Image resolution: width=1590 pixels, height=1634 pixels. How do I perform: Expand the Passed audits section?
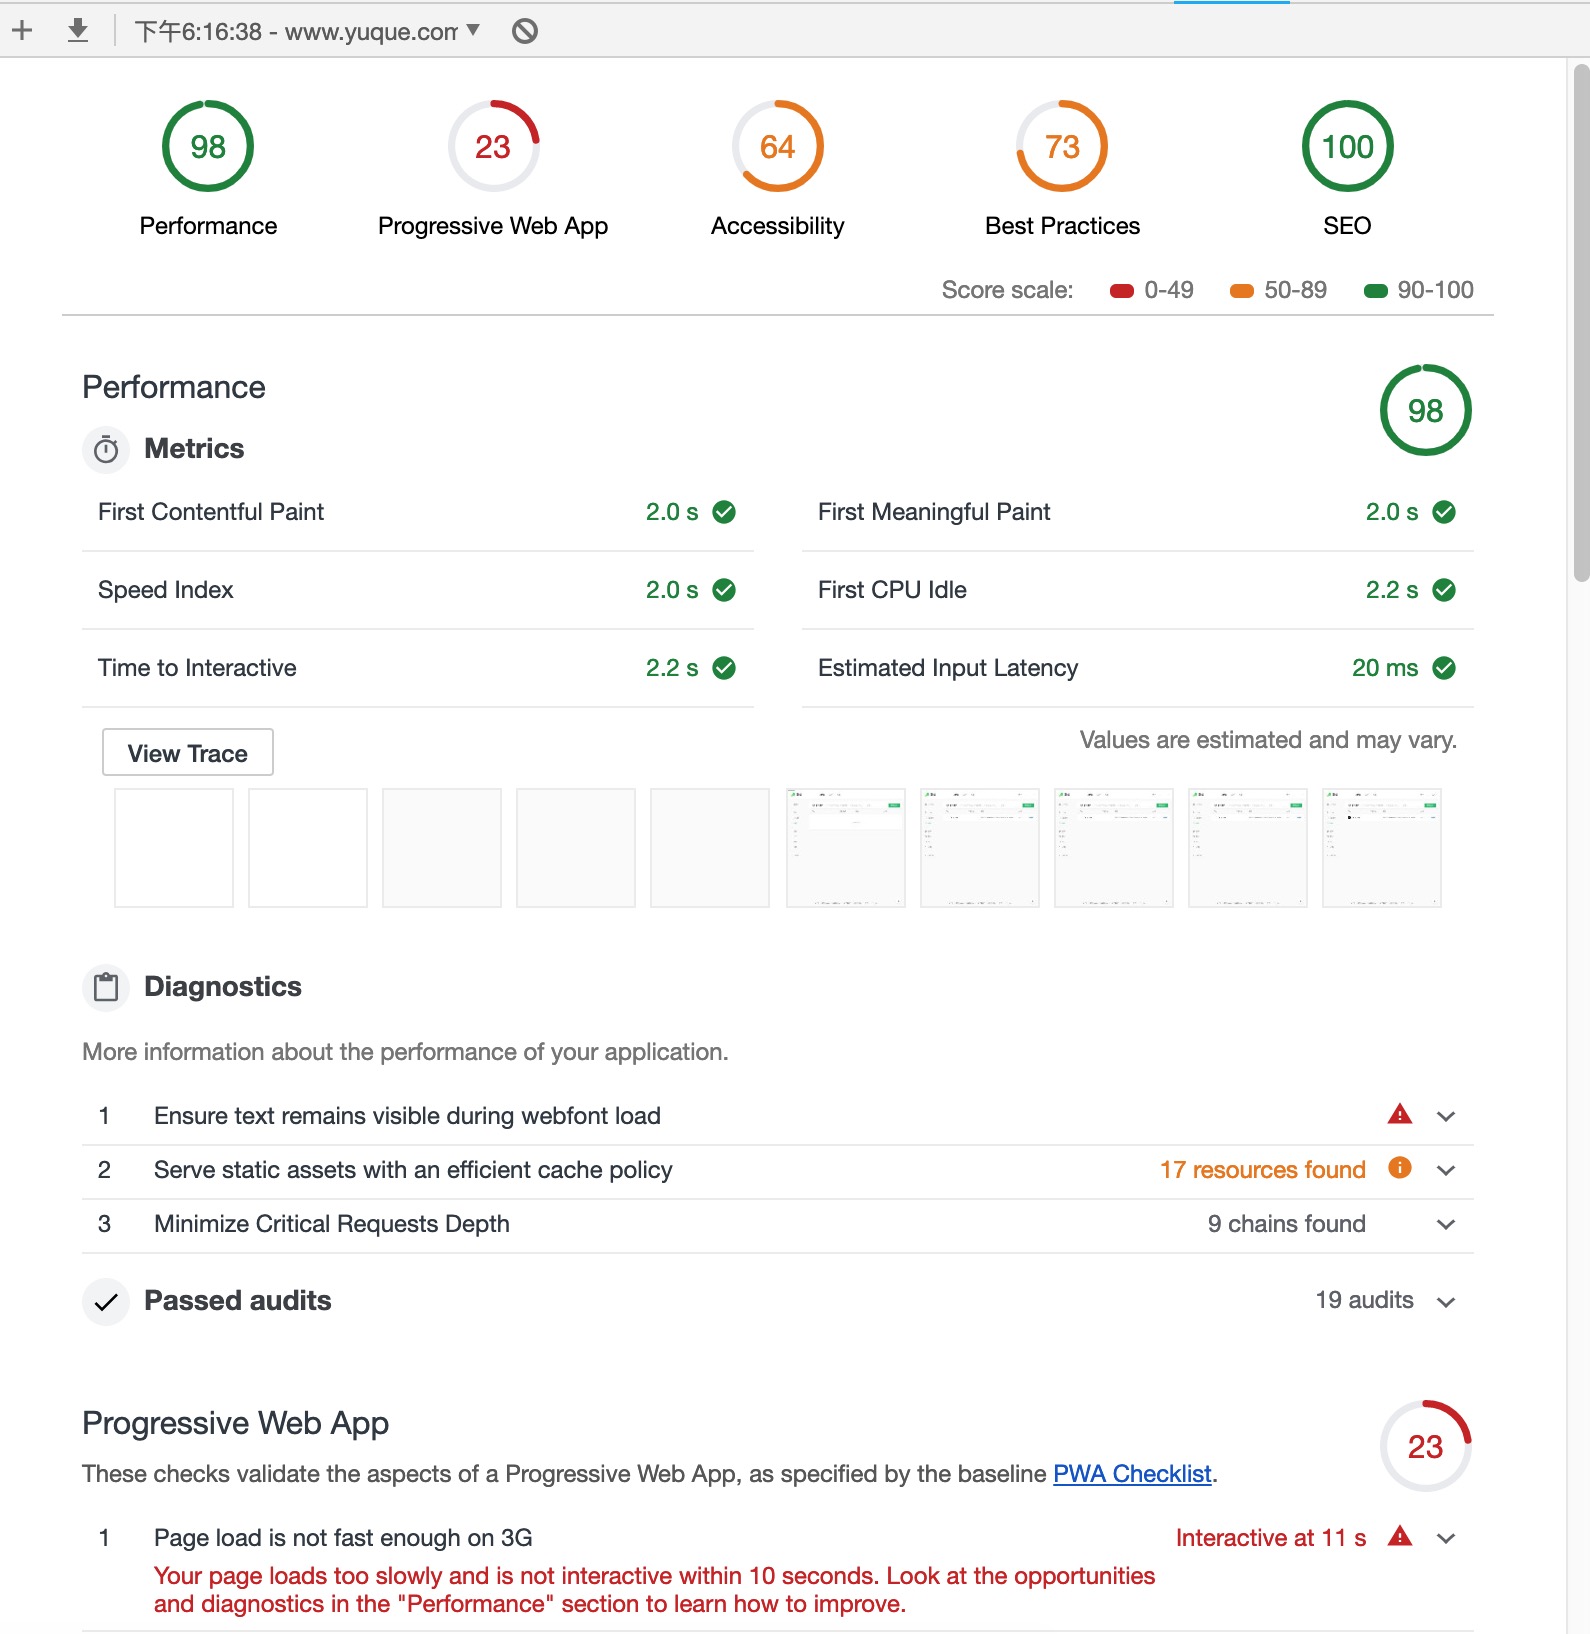(1445, 1302)
